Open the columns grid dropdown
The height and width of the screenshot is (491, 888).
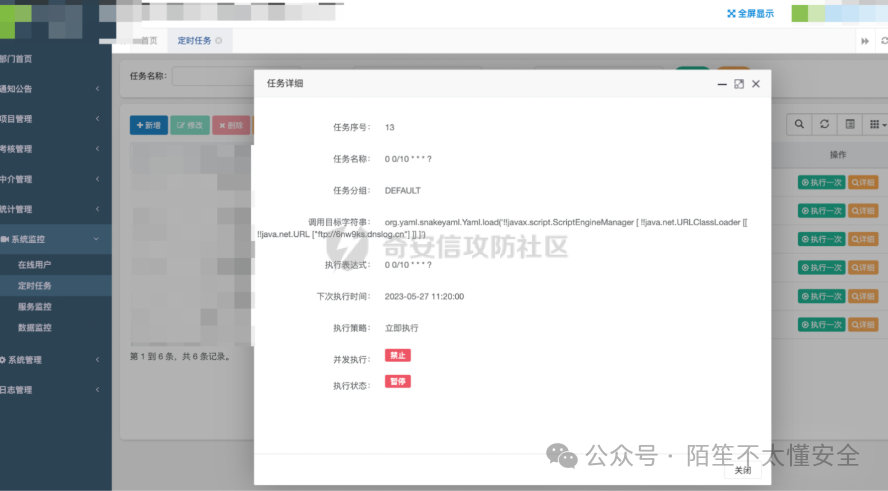[x=877, y=124]
